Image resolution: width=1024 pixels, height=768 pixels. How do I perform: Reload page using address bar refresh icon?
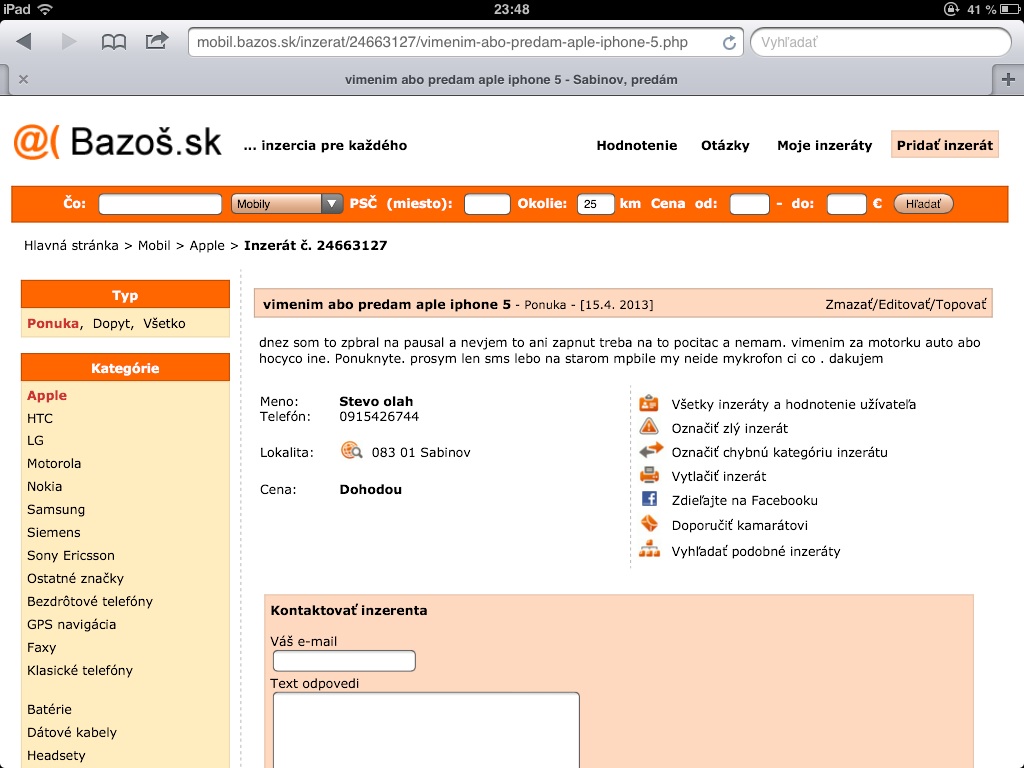click(x=729, y=43)
